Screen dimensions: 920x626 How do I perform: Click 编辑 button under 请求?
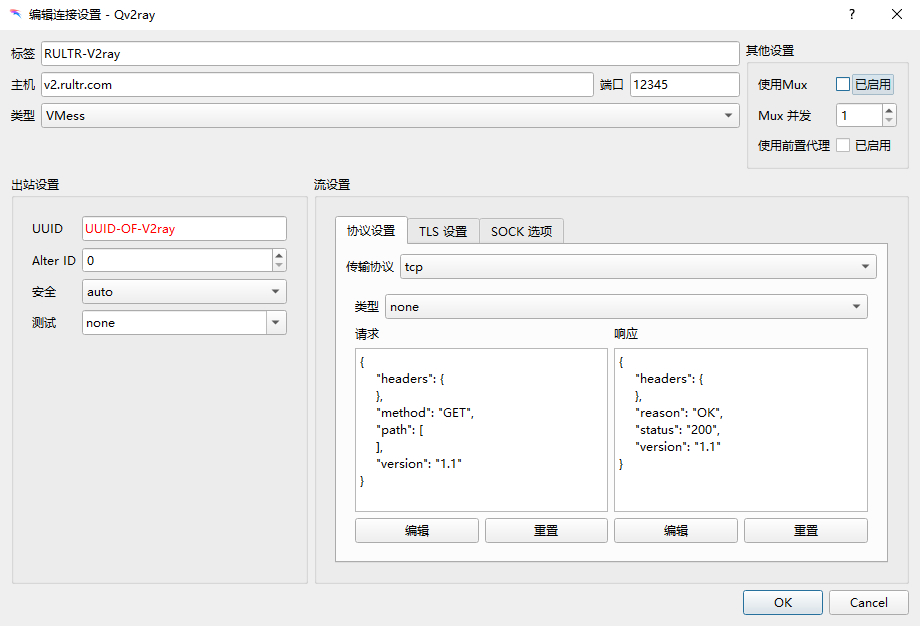click(x=417, y=531)
